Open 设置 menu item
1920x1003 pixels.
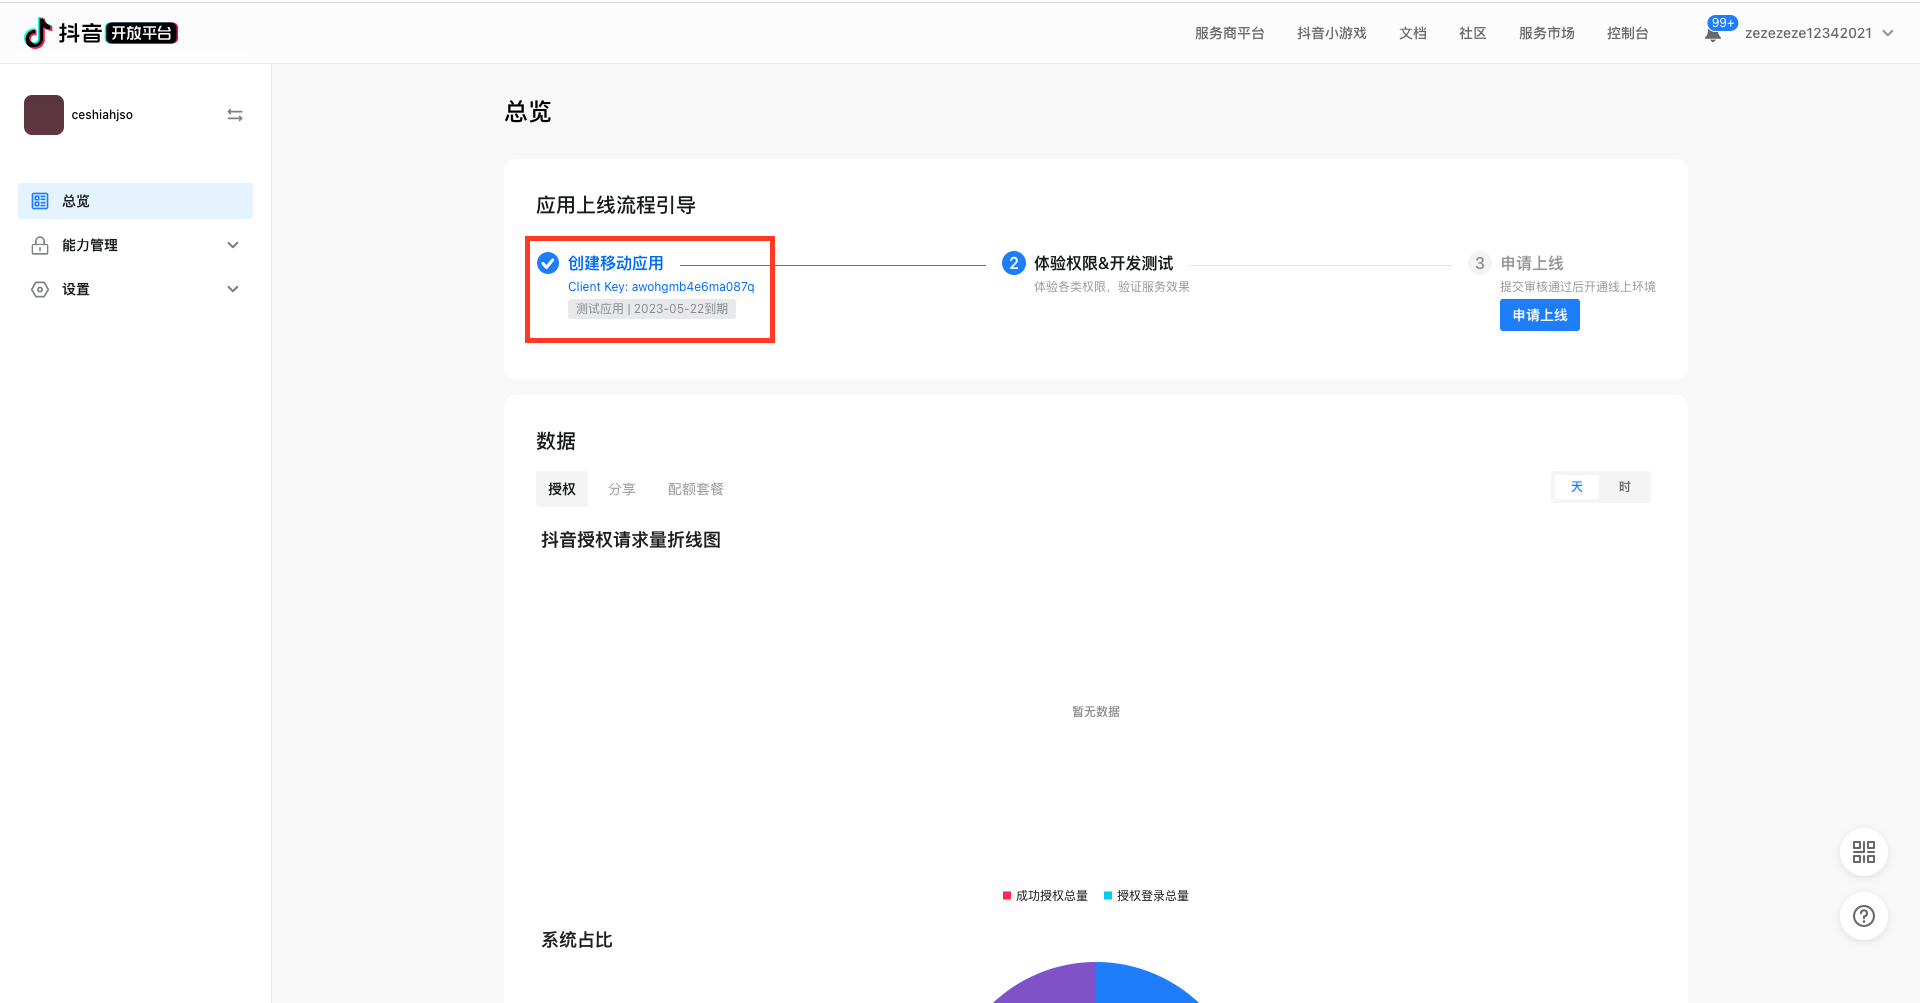[135, 289]
